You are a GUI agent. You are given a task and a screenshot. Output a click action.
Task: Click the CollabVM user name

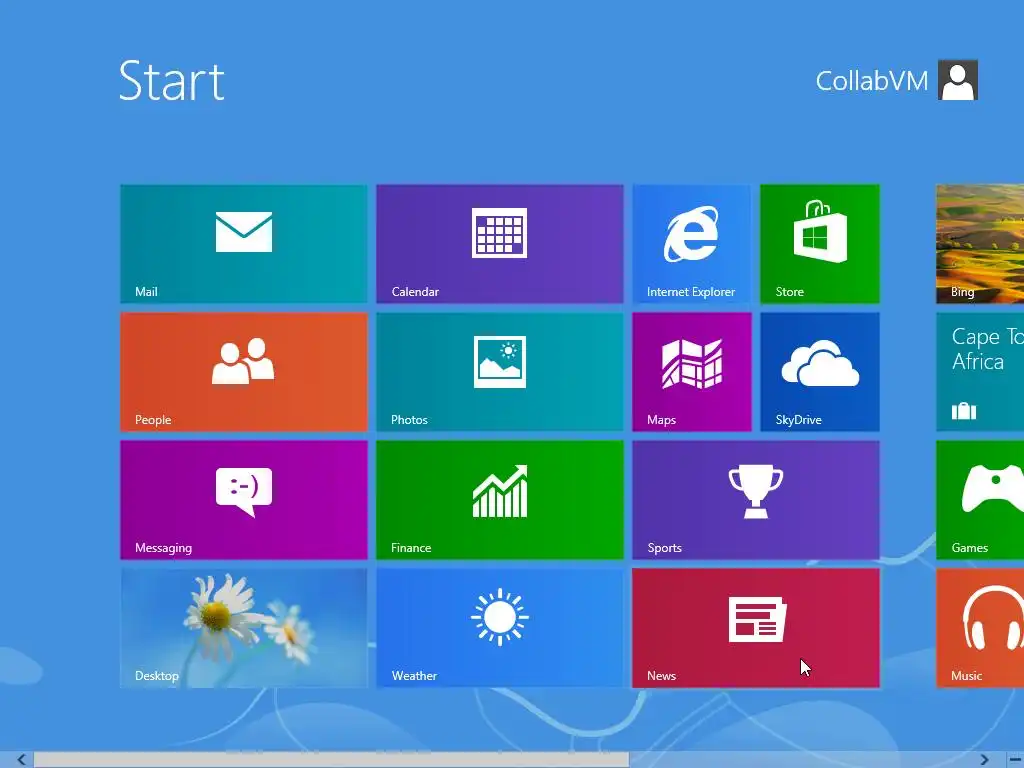(x=871, y=81)
